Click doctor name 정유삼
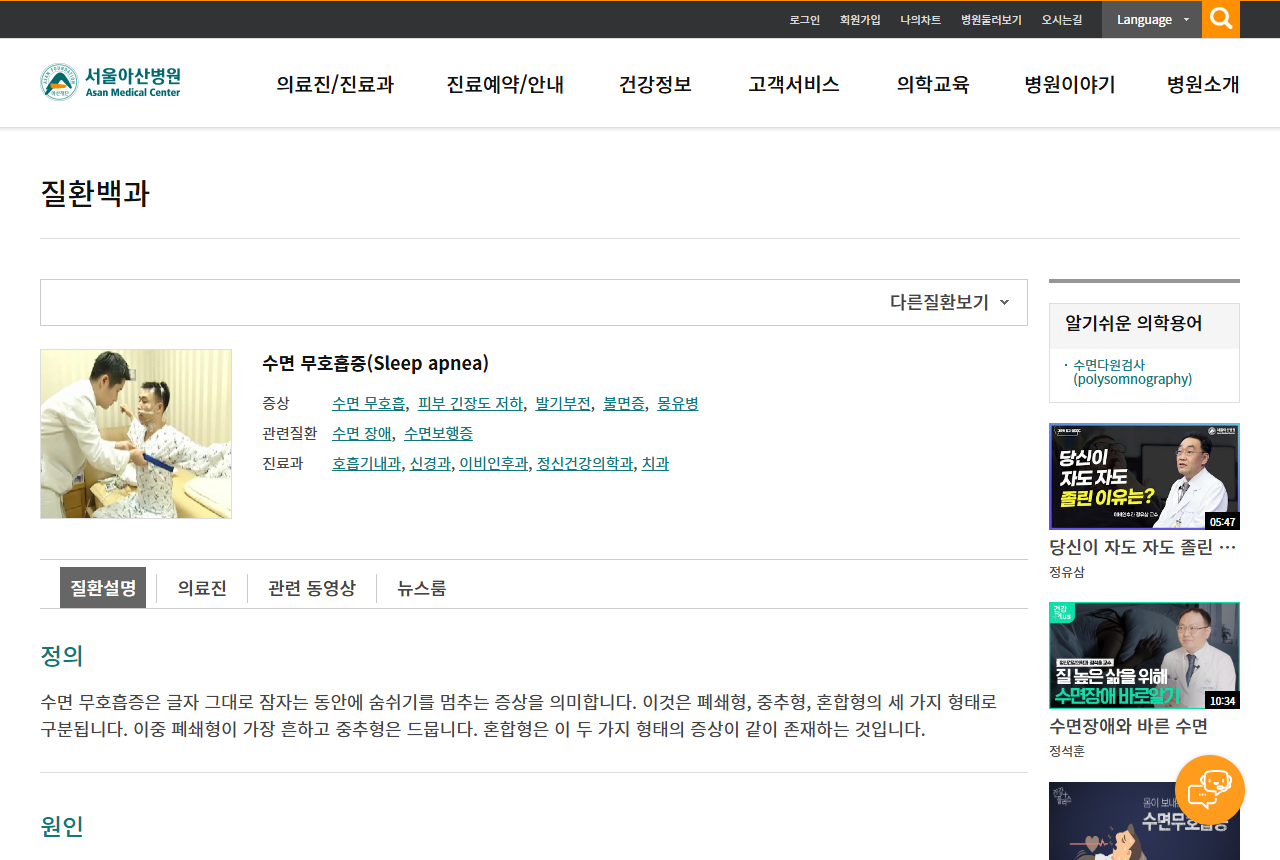The height and width of the screenshot is (860, 1280). pyautogui.click(x=1067, y=572)
